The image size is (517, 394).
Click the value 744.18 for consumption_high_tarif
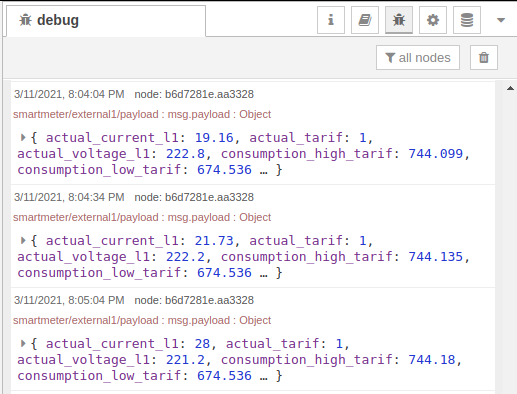coord(432,360)
